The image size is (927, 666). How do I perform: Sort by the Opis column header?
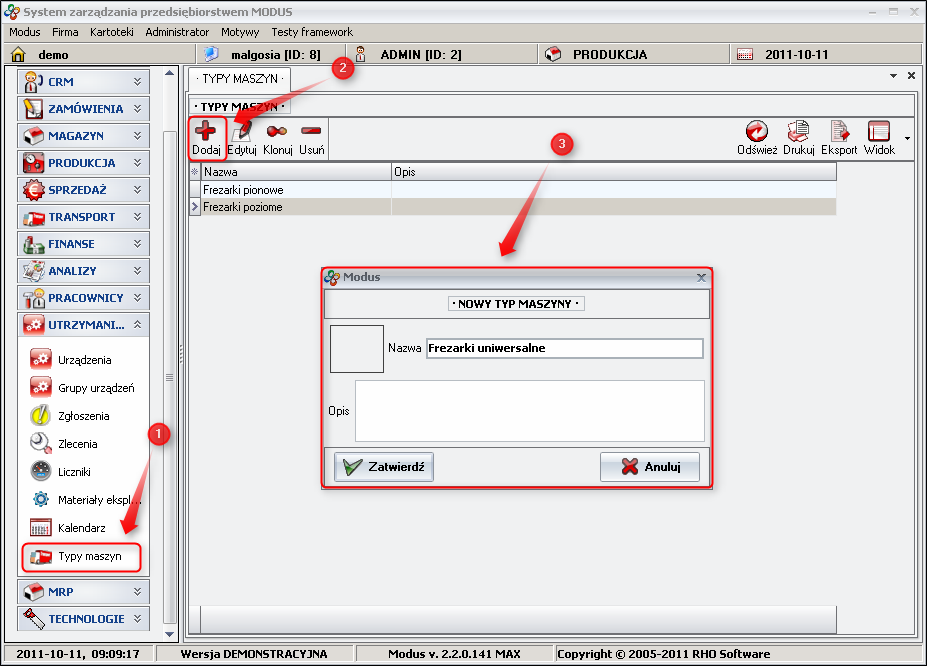(614, 172)
